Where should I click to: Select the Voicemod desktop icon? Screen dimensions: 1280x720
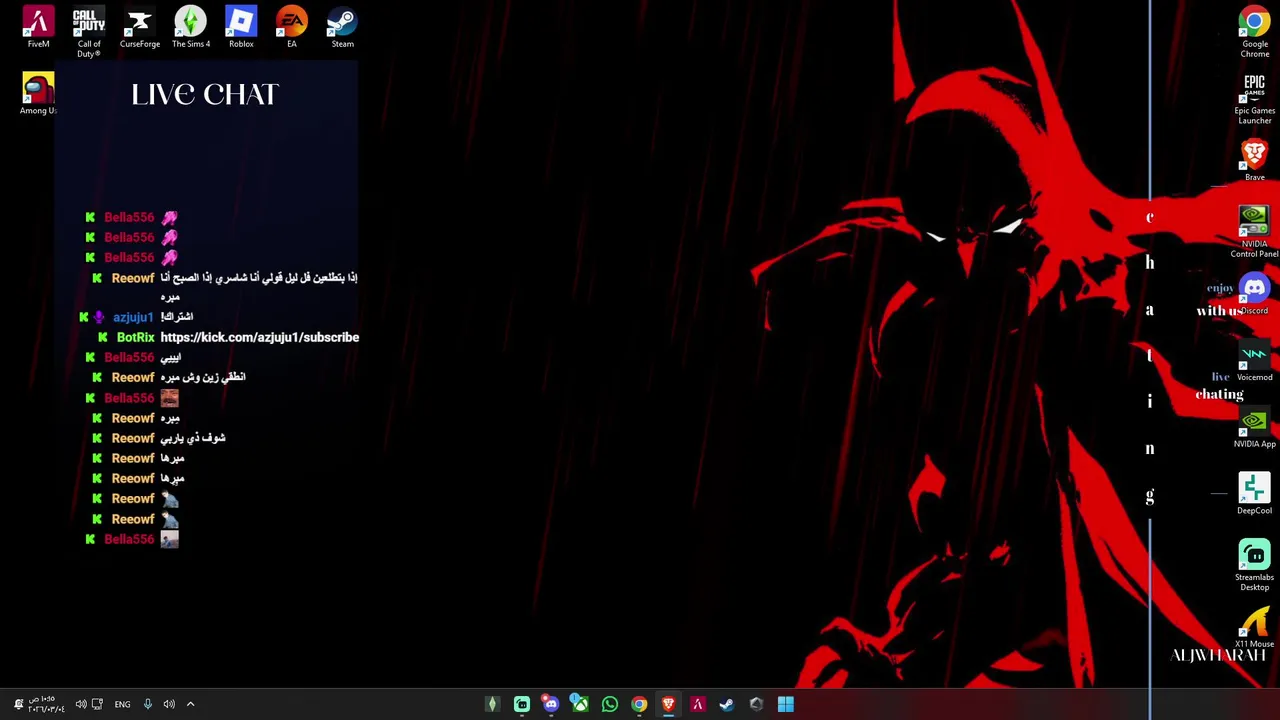point(1254,361)
